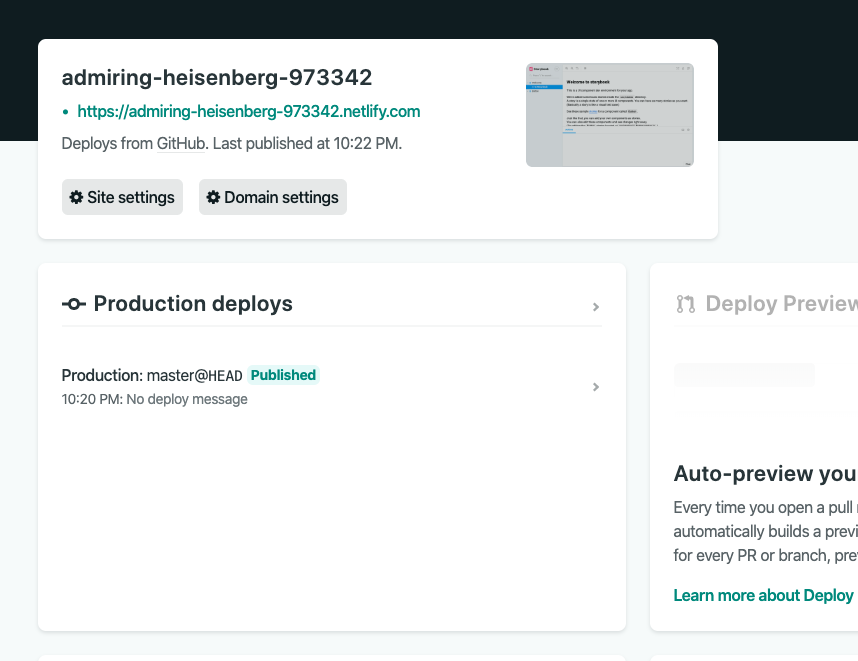The width and height of the screenshot is (858, 661).
Task: Click the Deploy Previews heading
Action: tap(780, 304)
